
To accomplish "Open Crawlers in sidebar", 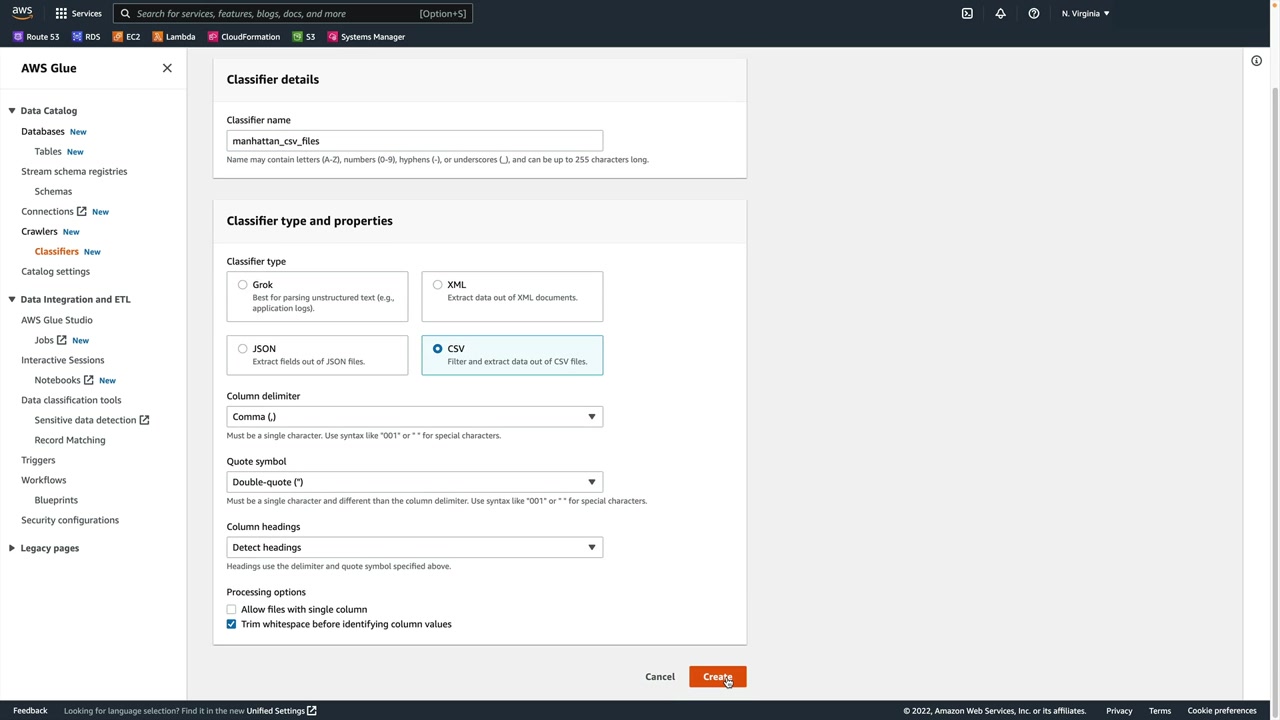I will 39,231.
